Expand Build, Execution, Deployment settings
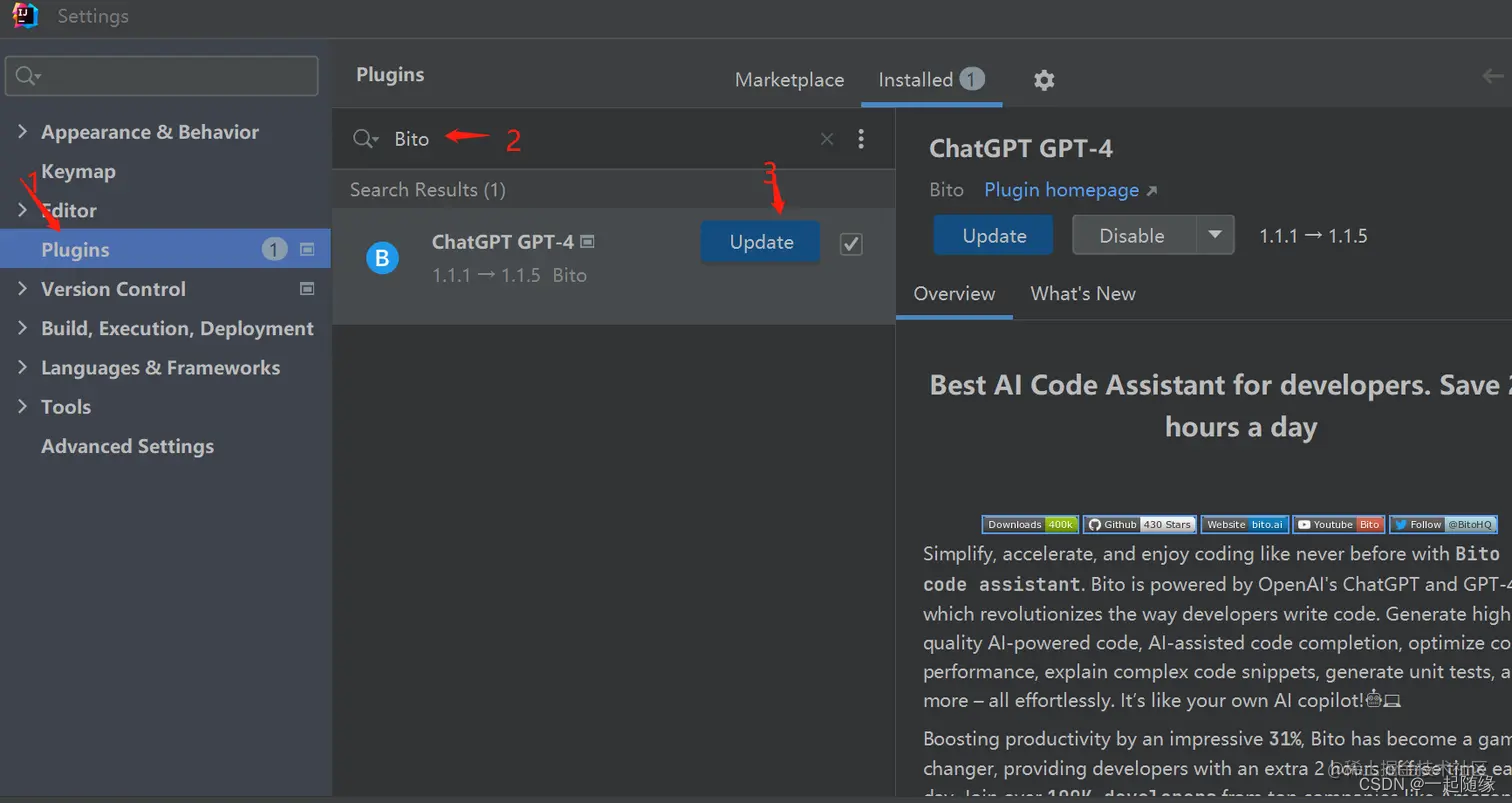 click(x=22, y=328)
